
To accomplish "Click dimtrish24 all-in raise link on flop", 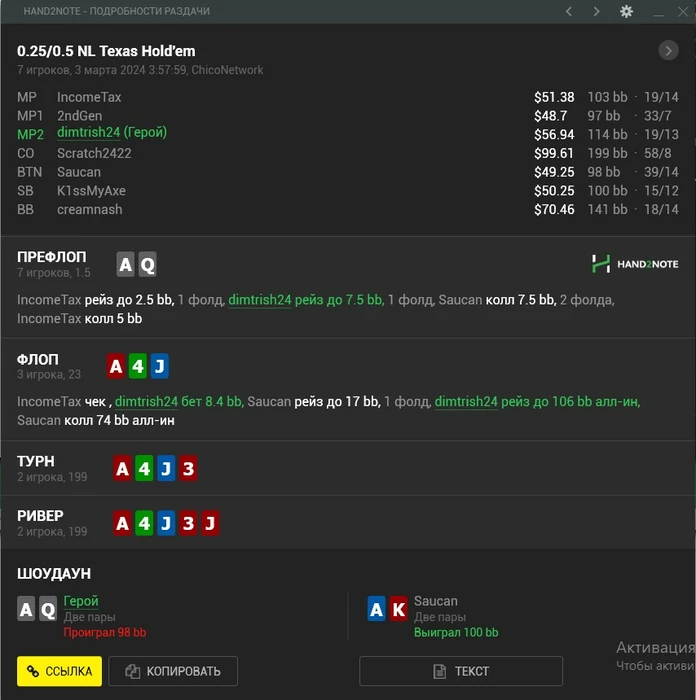I will 538,401.
